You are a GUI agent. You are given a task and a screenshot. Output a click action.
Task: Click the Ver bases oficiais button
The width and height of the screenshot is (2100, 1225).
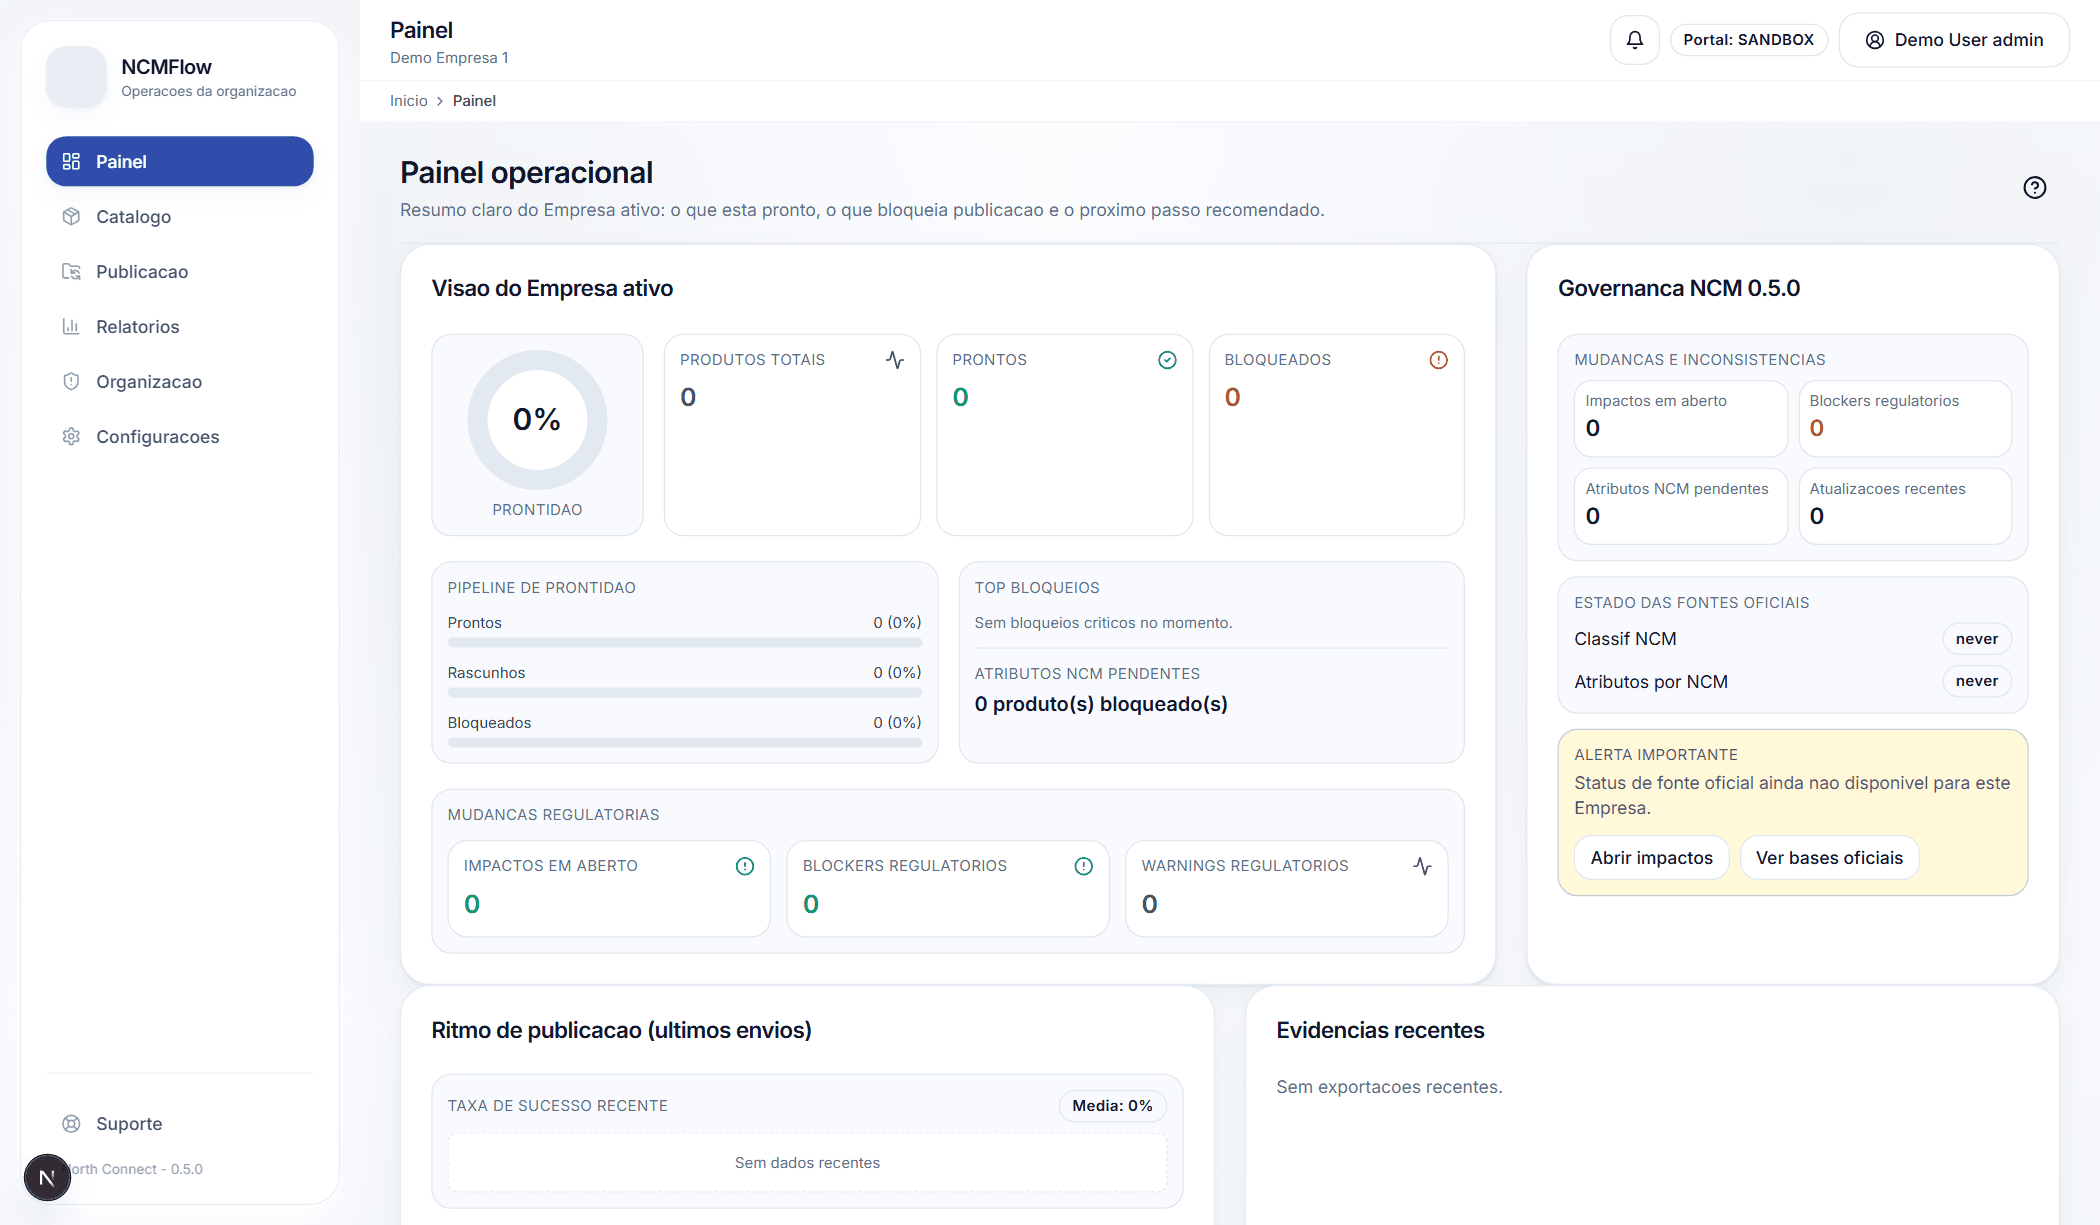pos(1829,858)
